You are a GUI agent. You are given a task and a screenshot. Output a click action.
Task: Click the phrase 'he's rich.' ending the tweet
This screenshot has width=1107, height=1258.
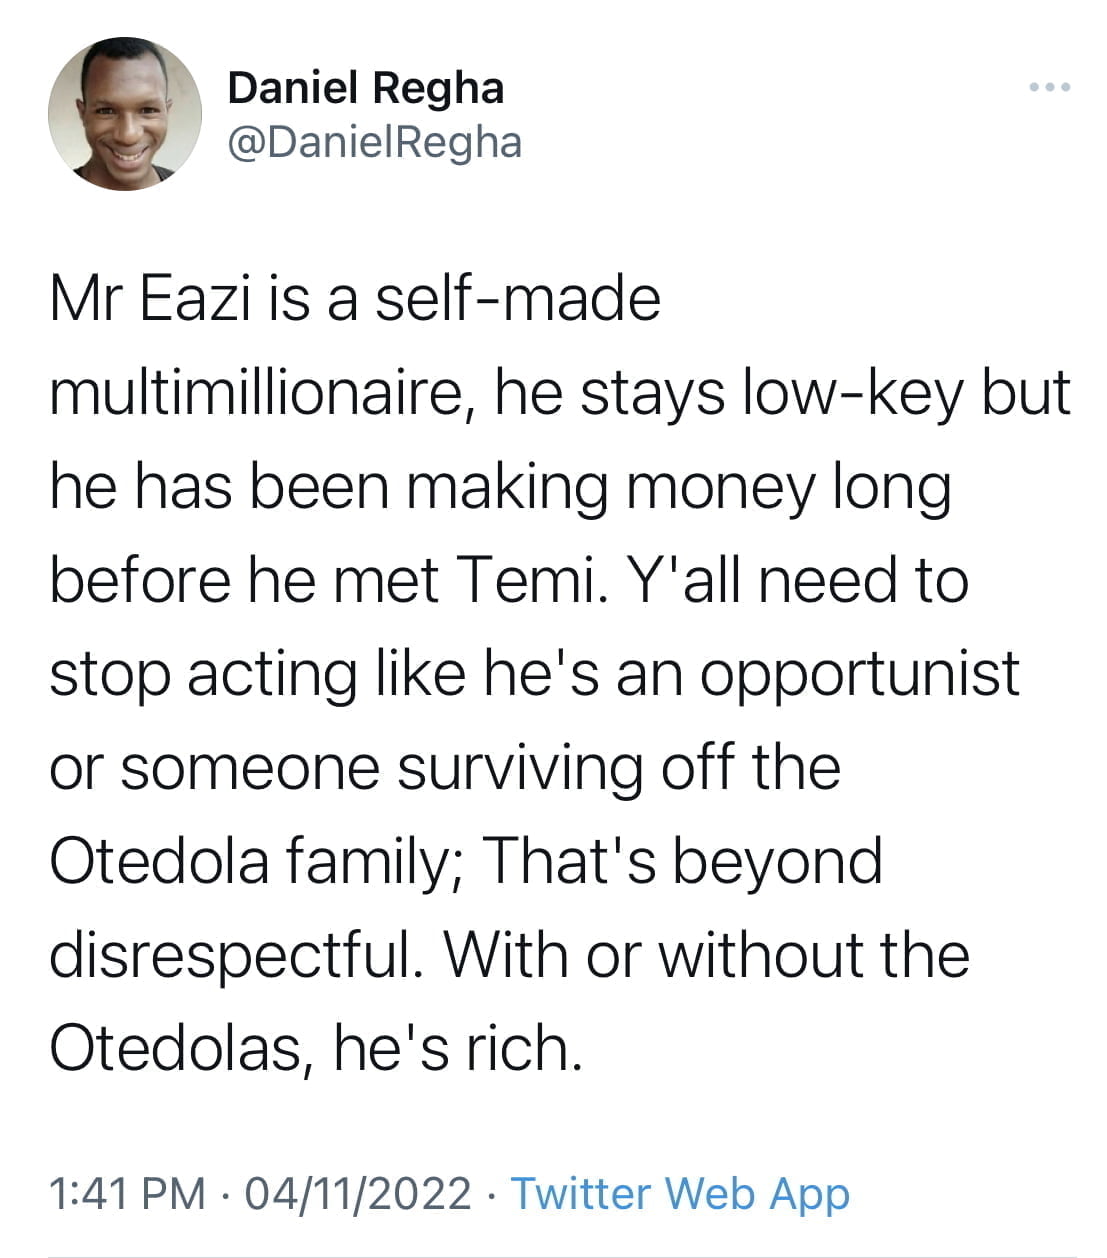coord(458,1049)
